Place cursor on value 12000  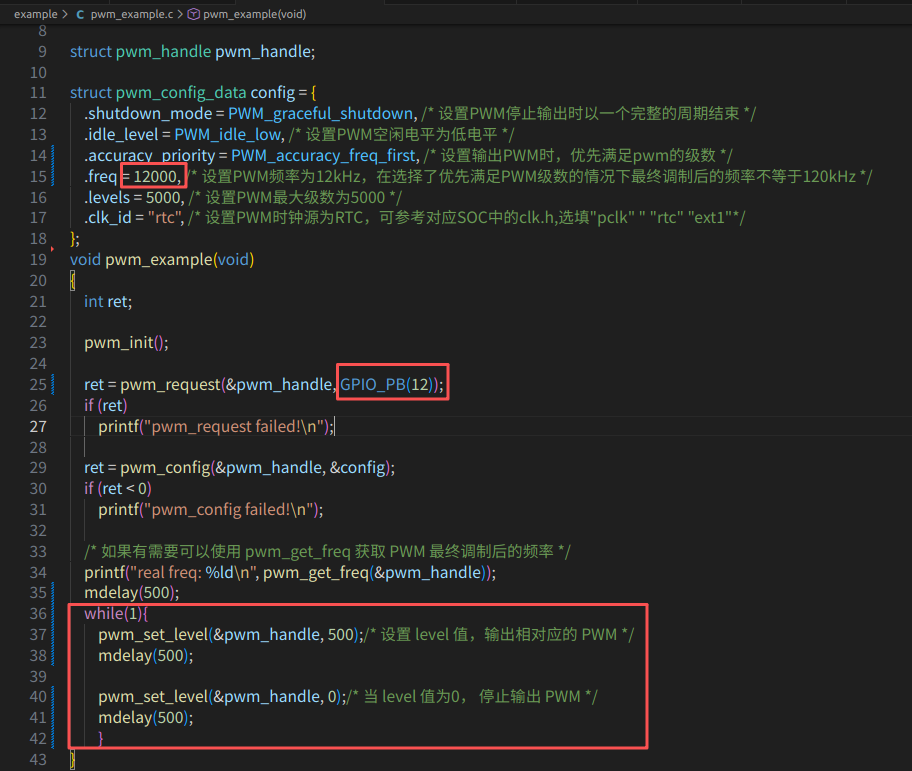click(155, 176)
